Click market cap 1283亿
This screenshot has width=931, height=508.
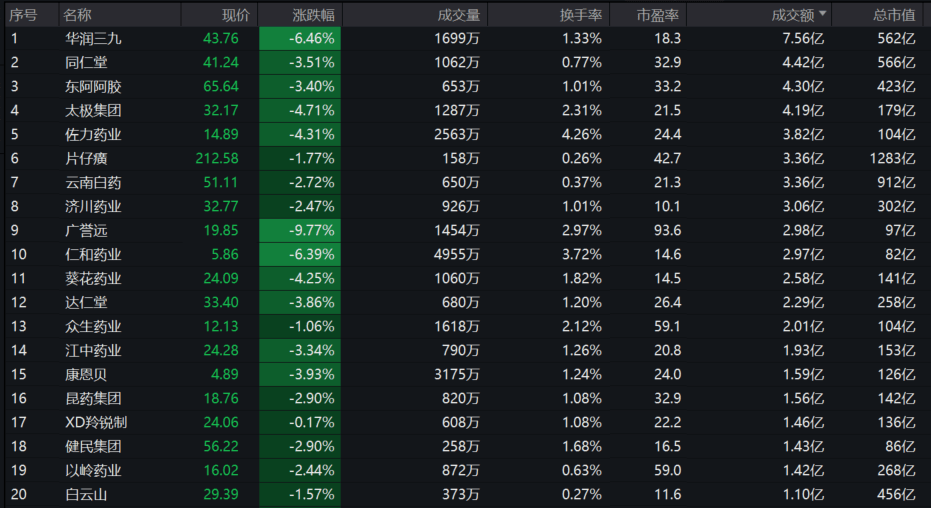(x=892, y=158)
